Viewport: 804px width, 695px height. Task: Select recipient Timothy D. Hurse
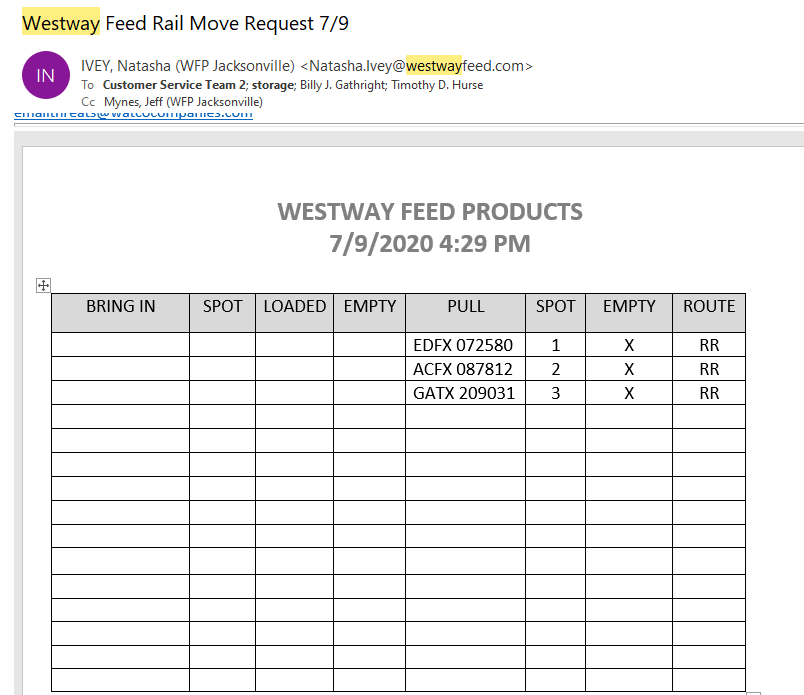point(437,85)
